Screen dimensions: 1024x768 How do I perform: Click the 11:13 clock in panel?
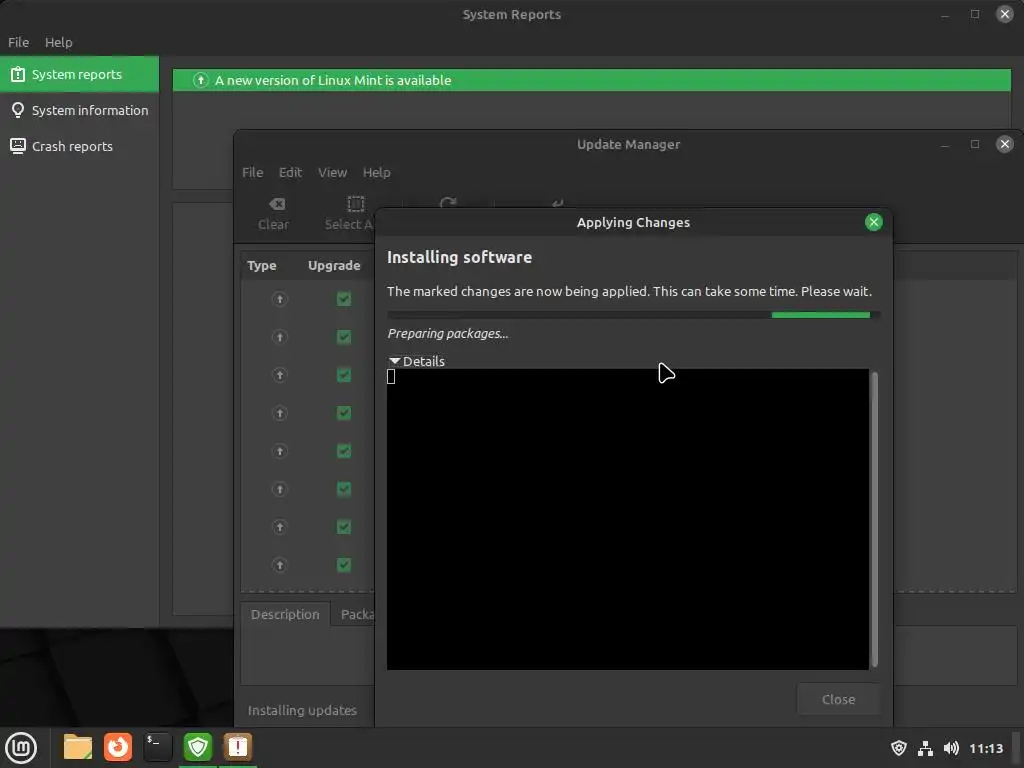pyautogui.click(x=985, y=748)
